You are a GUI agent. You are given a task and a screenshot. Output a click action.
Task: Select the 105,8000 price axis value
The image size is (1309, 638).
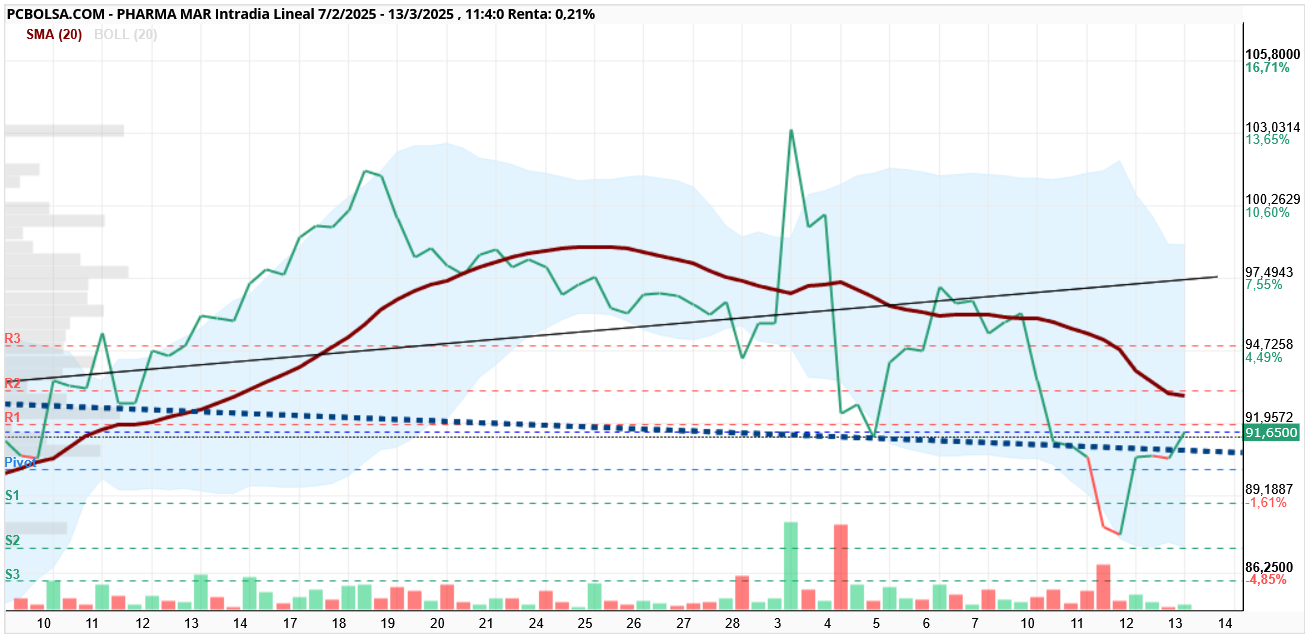click(x=1272, y=54)
